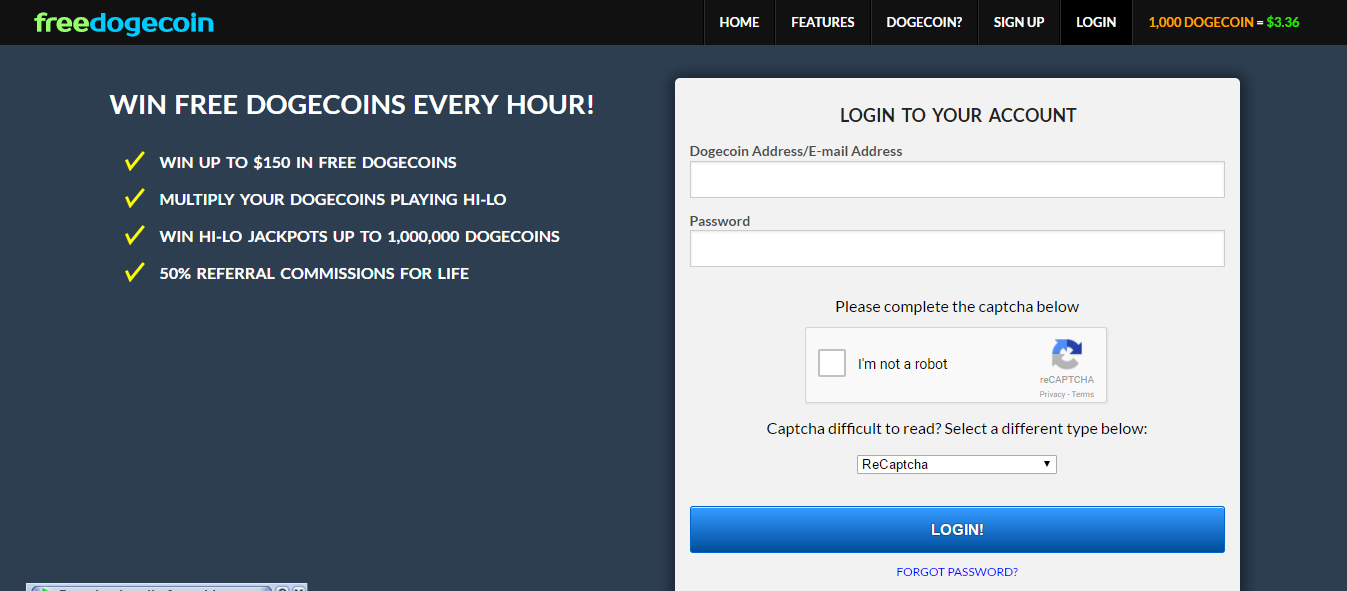This screenshot has width=1347, height=591.
Task: Click the 50% REFERRAL COMMISSIONS FOR LIFE text
Action: tap(314, 273)
